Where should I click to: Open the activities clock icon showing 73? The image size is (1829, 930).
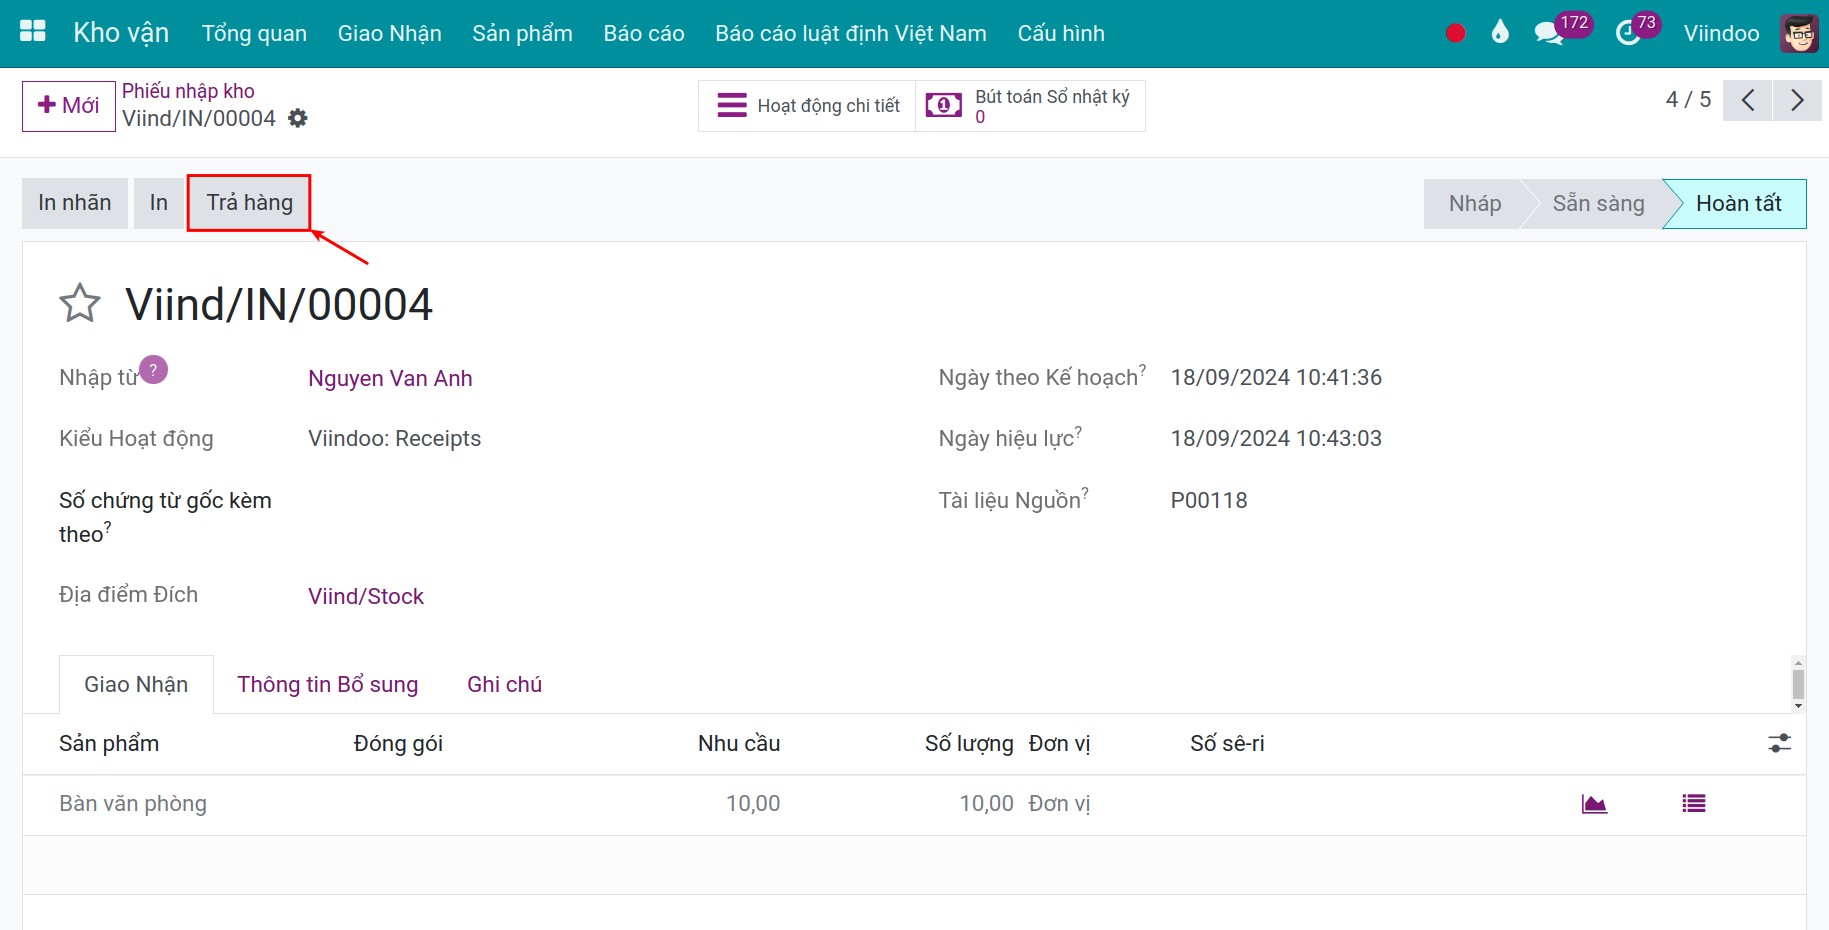pyautogui.click(x=1628, y=33)
